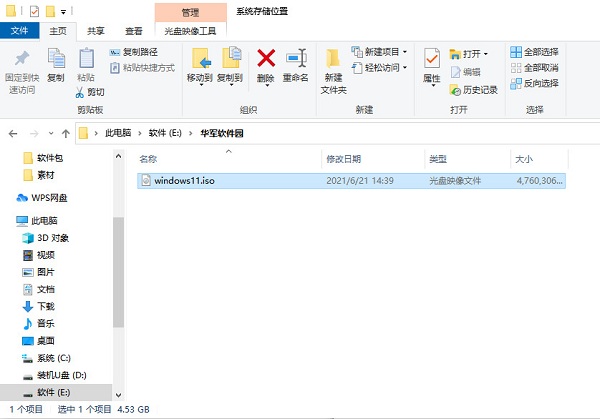Click the red Delete X icon
Viewport: 600px width, 419px height.
[266, 58]
